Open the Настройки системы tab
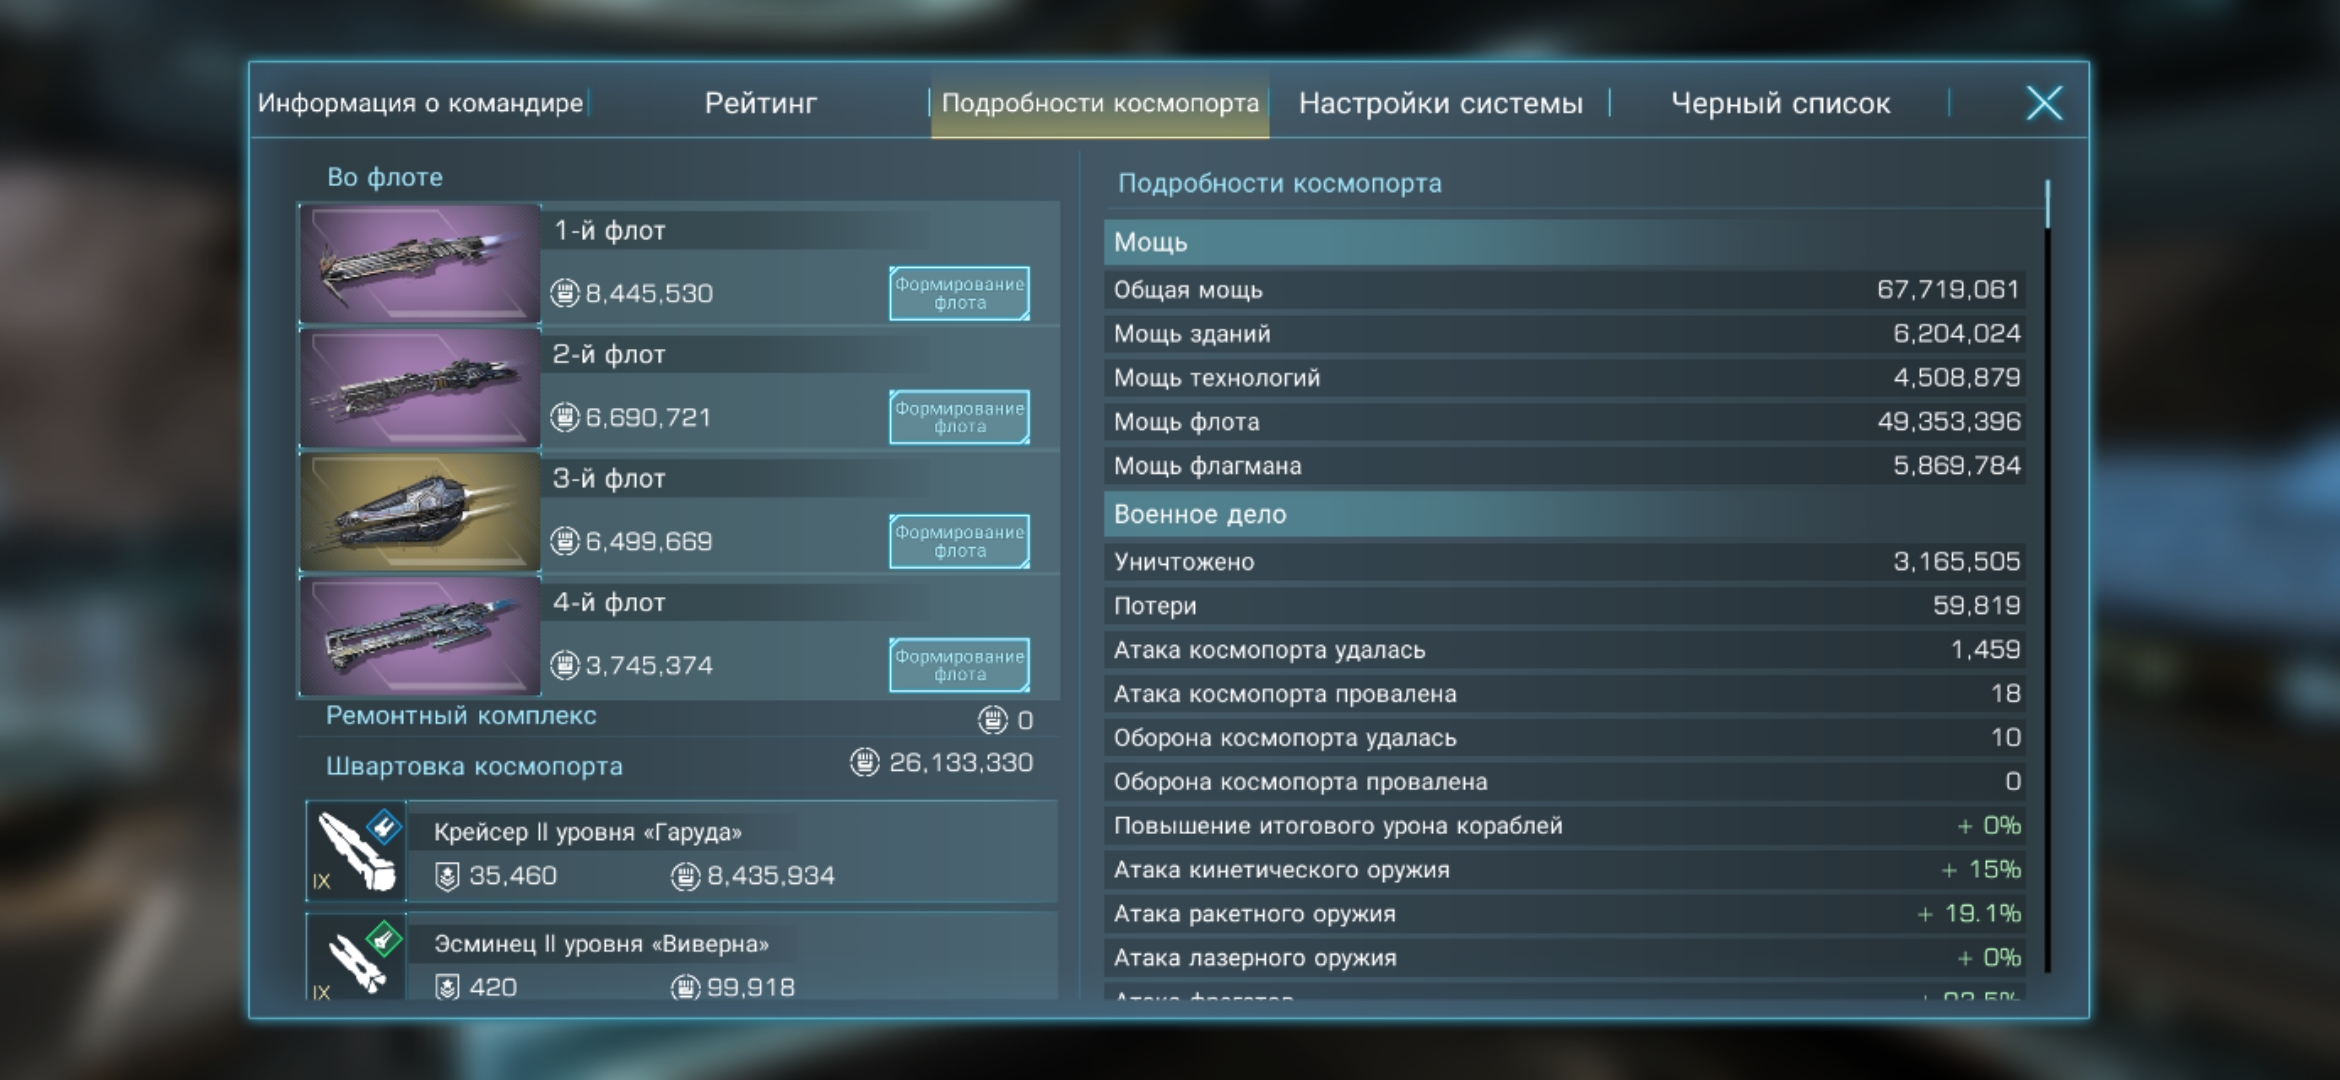This screenshot has width=2340, height=1080. (1440, 103)
